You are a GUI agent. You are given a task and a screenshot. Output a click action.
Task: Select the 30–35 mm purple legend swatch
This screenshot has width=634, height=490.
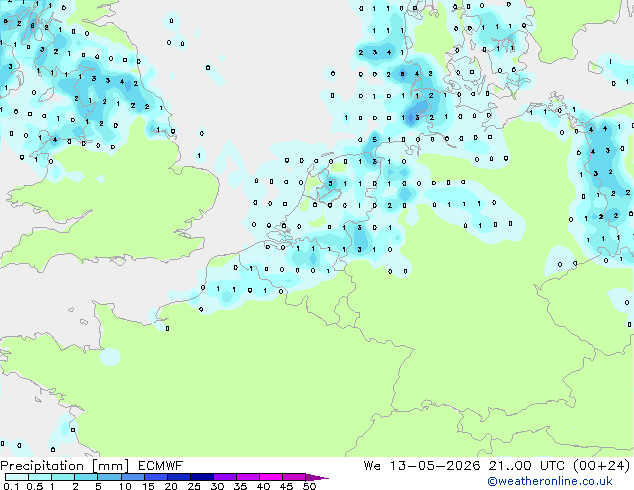point(225,477)
